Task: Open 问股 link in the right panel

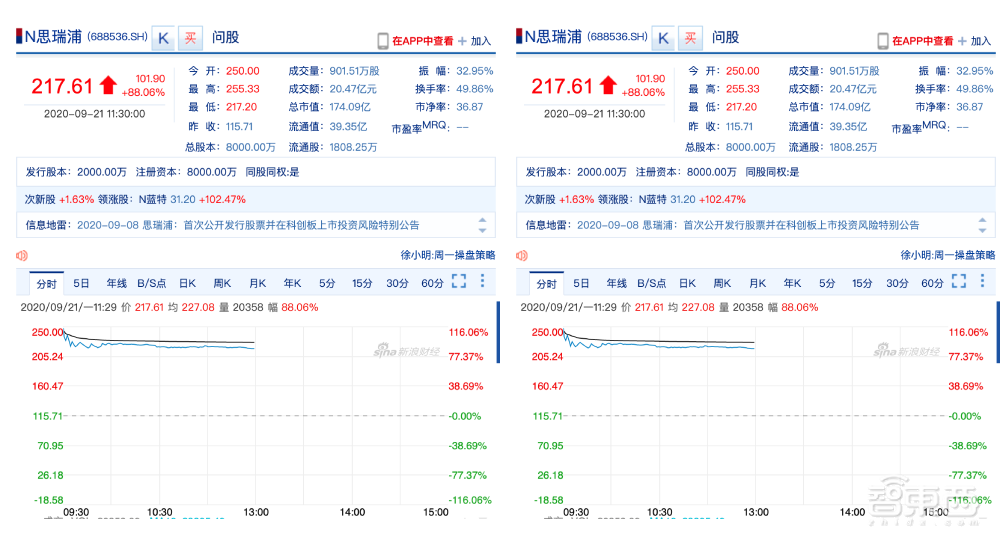Action: click(x=725, y=38)
